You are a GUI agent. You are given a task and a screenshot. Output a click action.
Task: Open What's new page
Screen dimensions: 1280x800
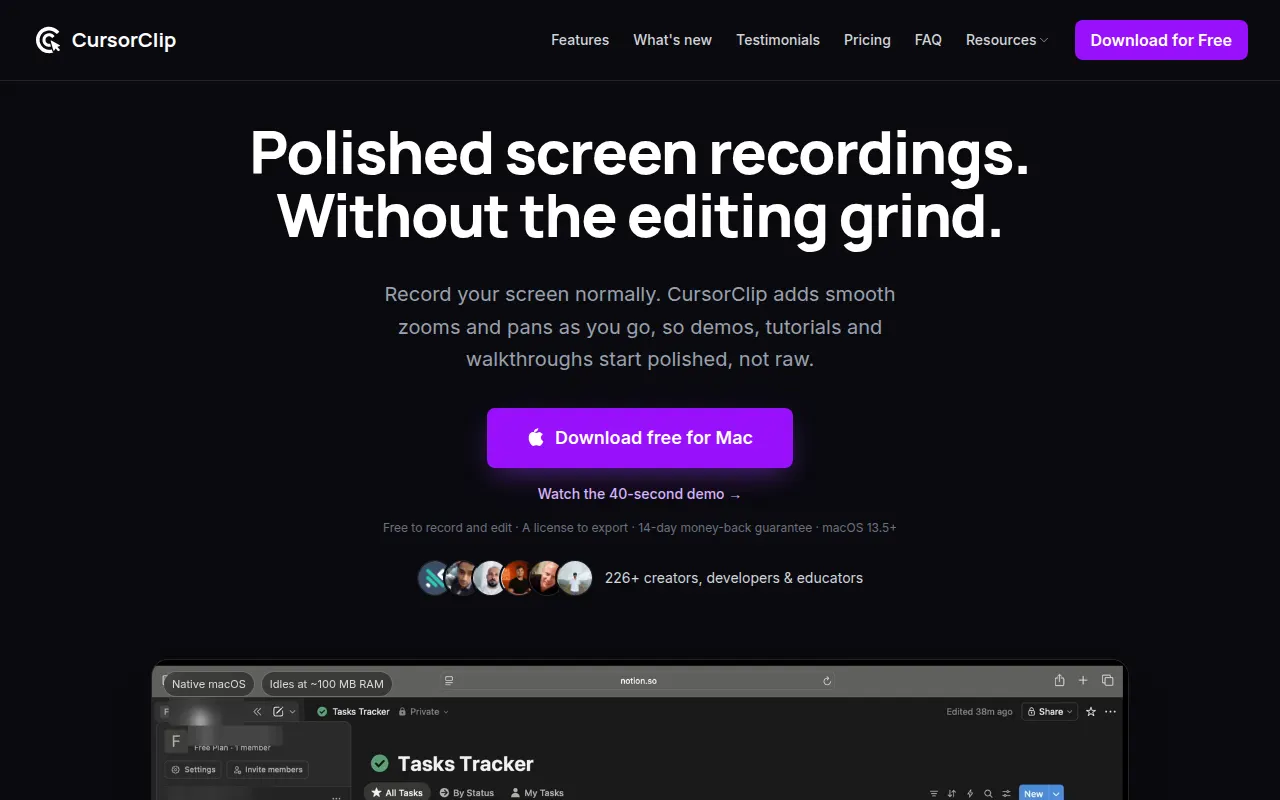pyautogui.click(x=672, y=40)
